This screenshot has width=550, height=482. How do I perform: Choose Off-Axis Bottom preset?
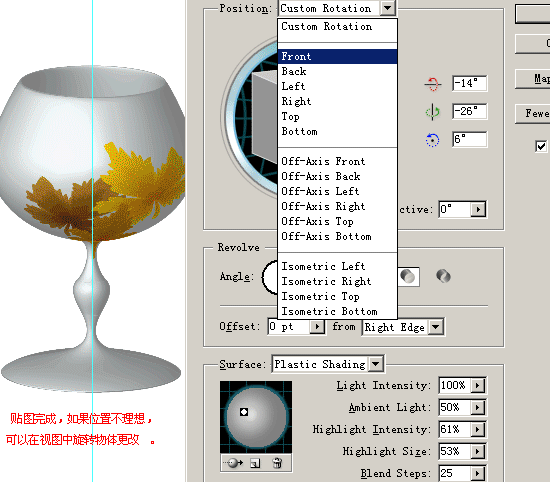pyautogui.click(x=337, y=236)
